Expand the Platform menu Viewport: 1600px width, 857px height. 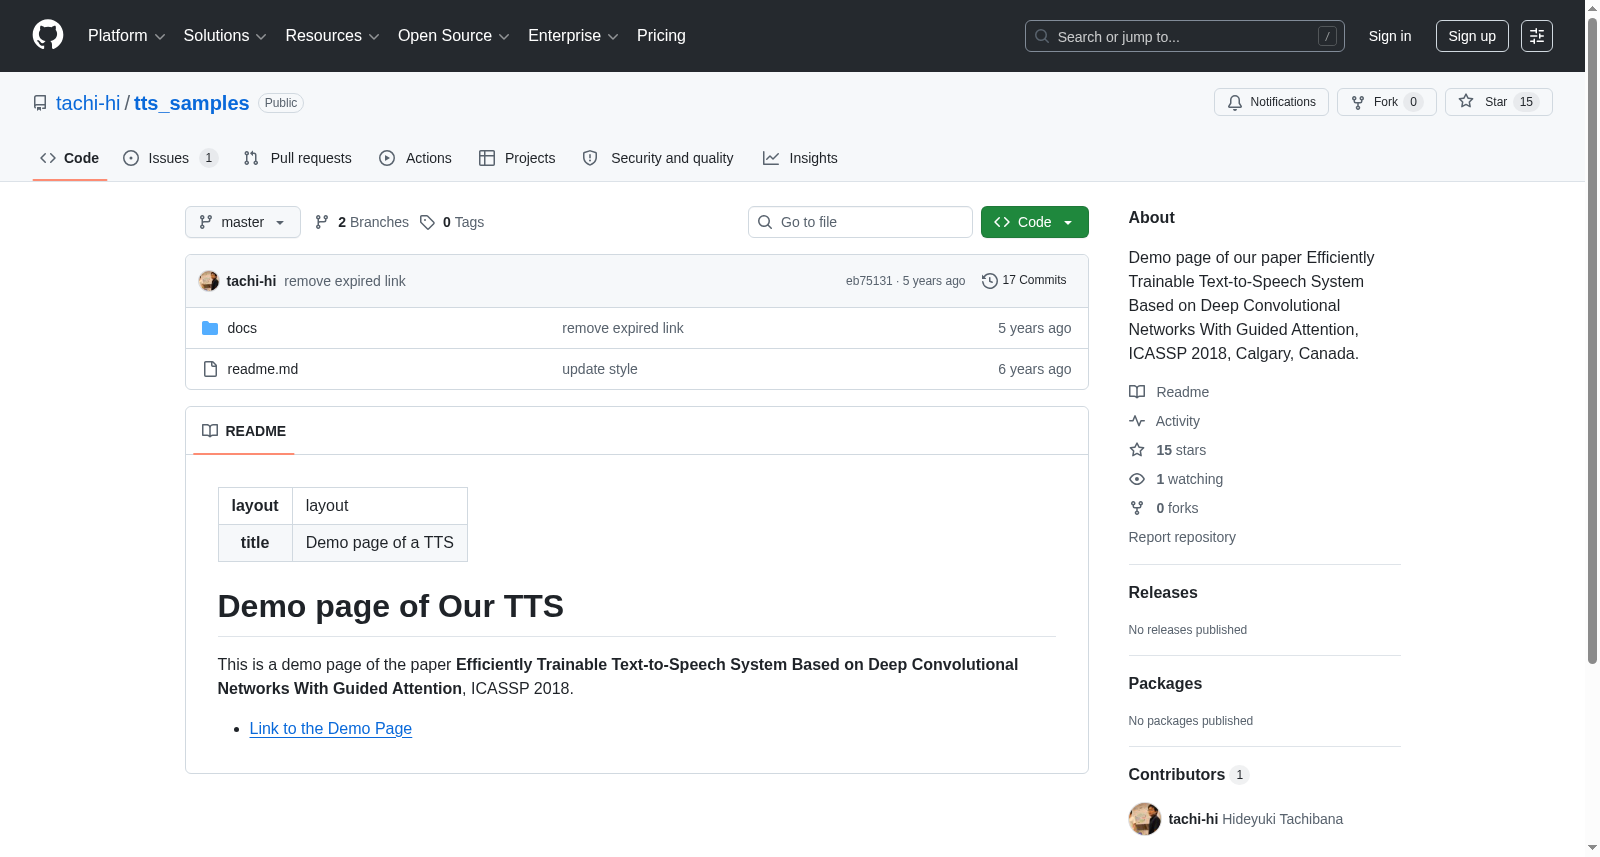pos(127,36)
